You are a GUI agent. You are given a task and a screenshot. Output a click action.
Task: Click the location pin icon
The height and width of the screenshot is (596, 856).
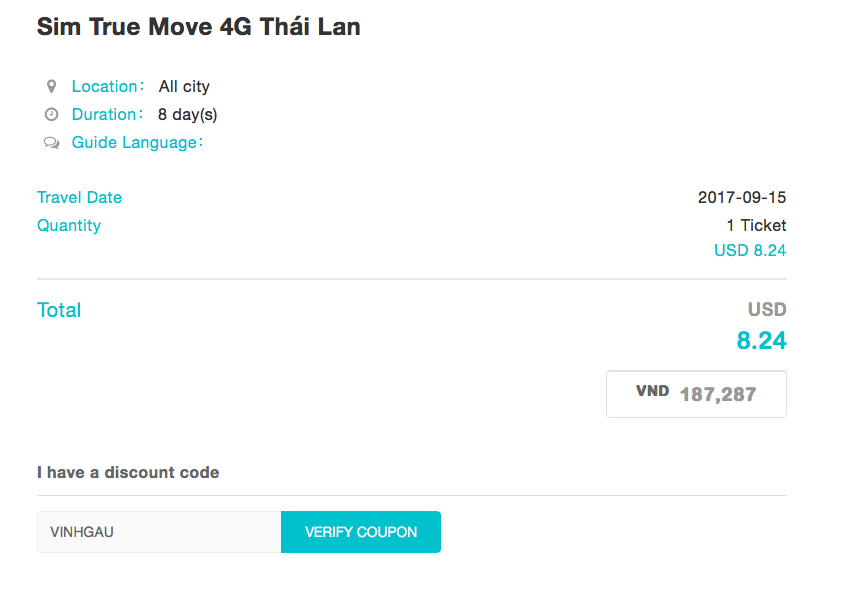pos(51,87)
